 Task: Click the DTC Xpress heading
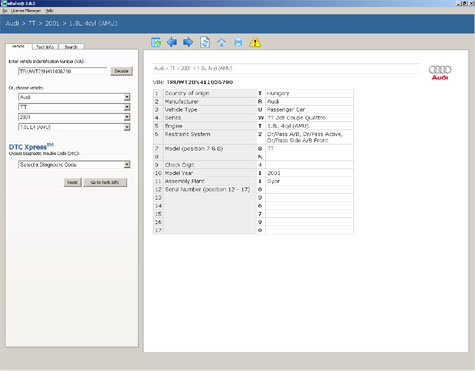coord(31,147)
